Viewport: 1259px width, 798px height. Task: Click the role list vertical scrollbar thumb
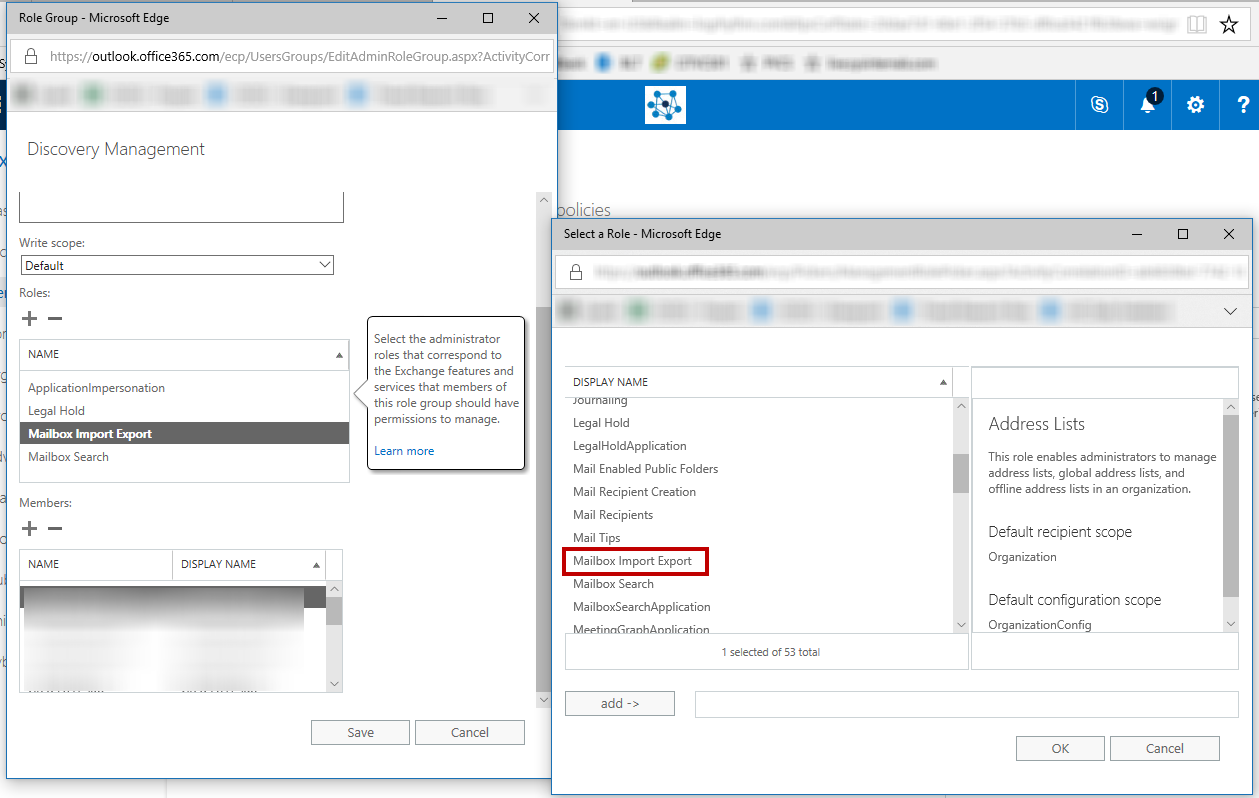coord(961,473)
